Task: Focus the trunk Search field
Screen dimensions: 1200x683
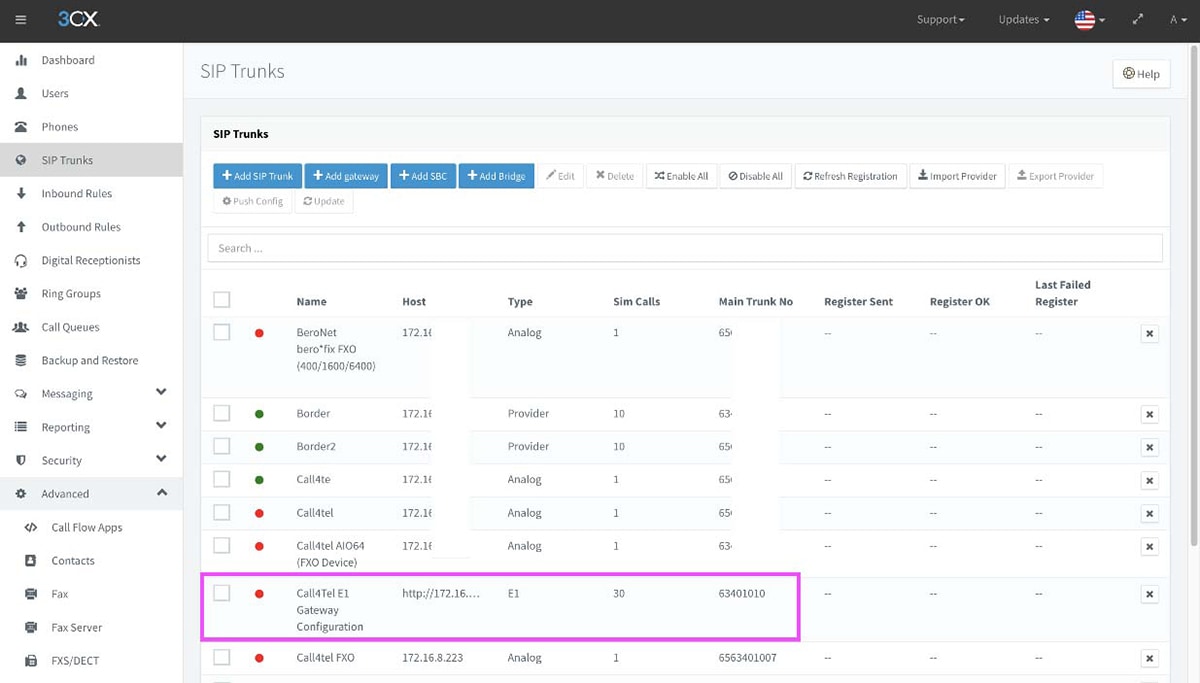Action: [685, 248]
